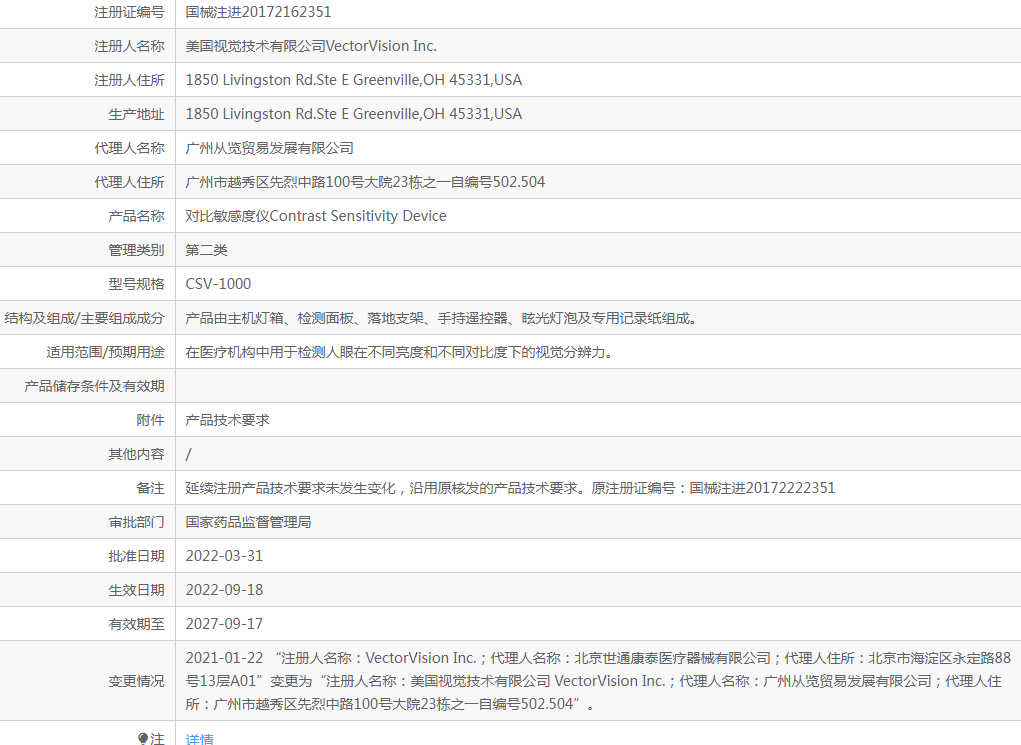The image size is (1021, 745).
Task: Click the 变更情况 label
Action: click(x=137, y=681)
